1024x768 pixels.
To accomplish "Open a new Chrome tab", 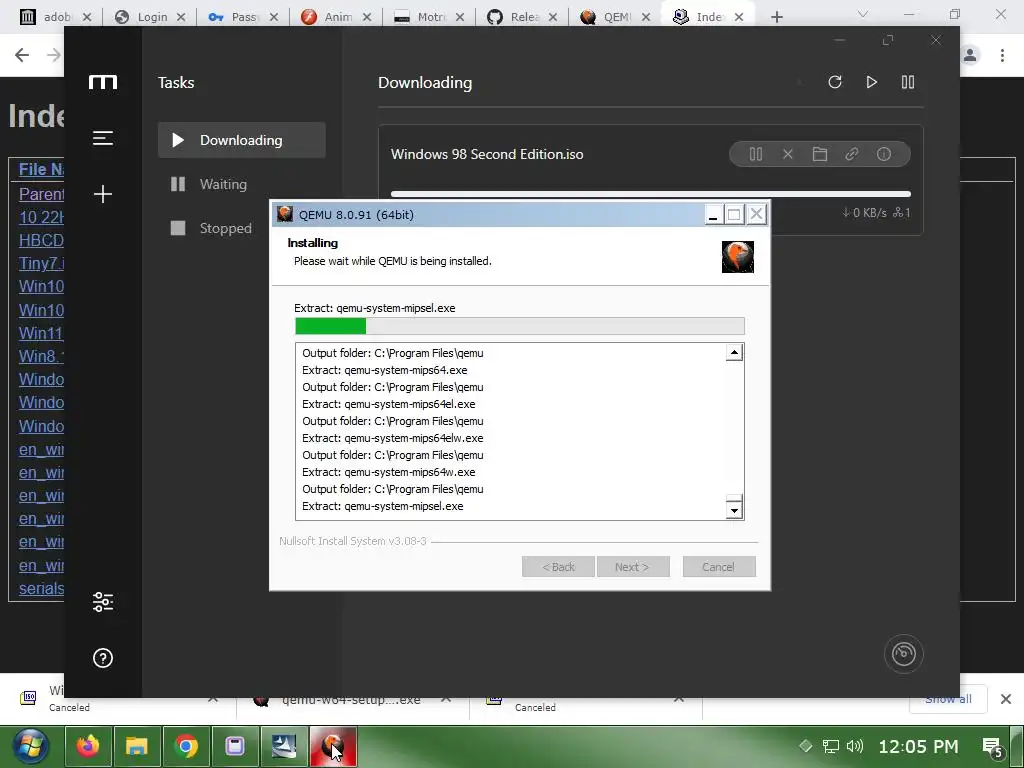I will pos(776,17).
